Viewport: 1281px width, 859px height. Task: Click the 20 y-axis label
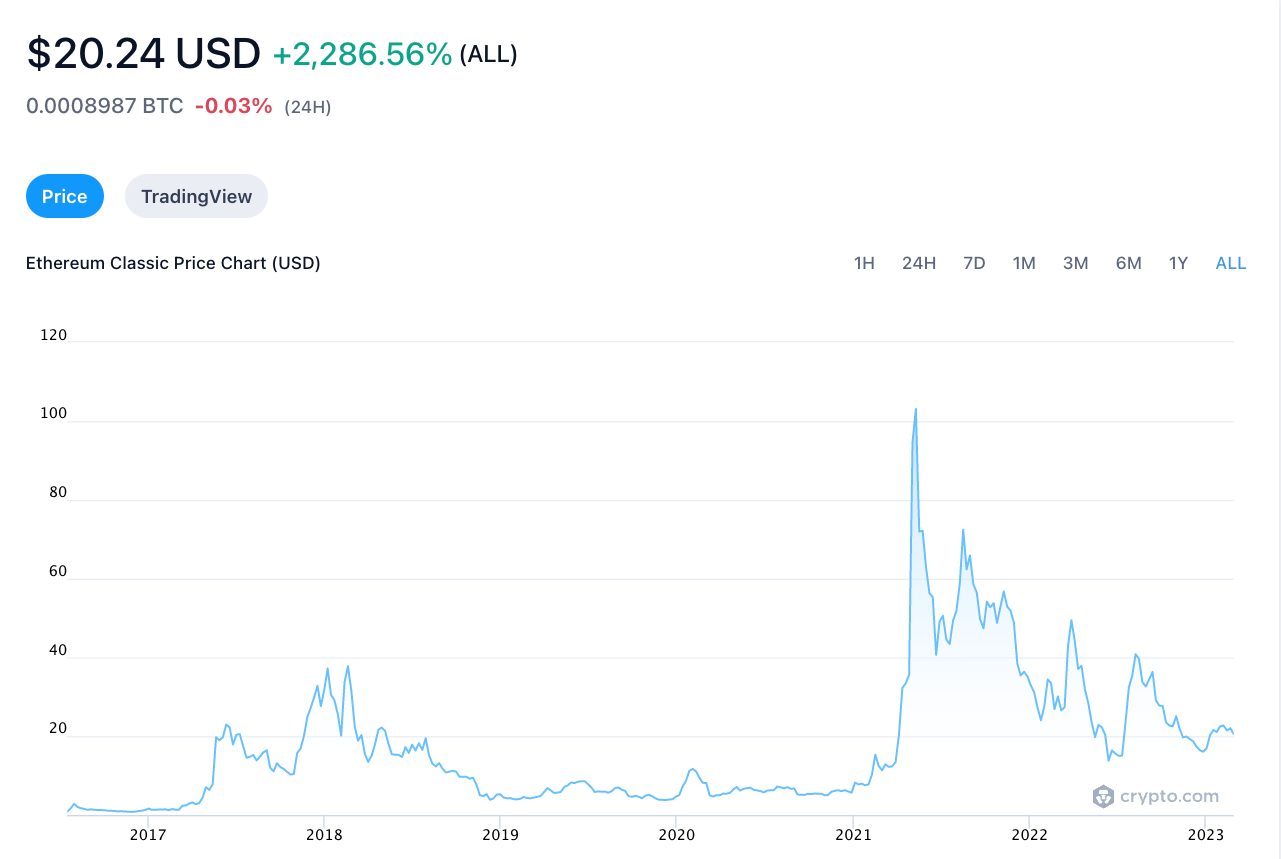click(57, 729)
